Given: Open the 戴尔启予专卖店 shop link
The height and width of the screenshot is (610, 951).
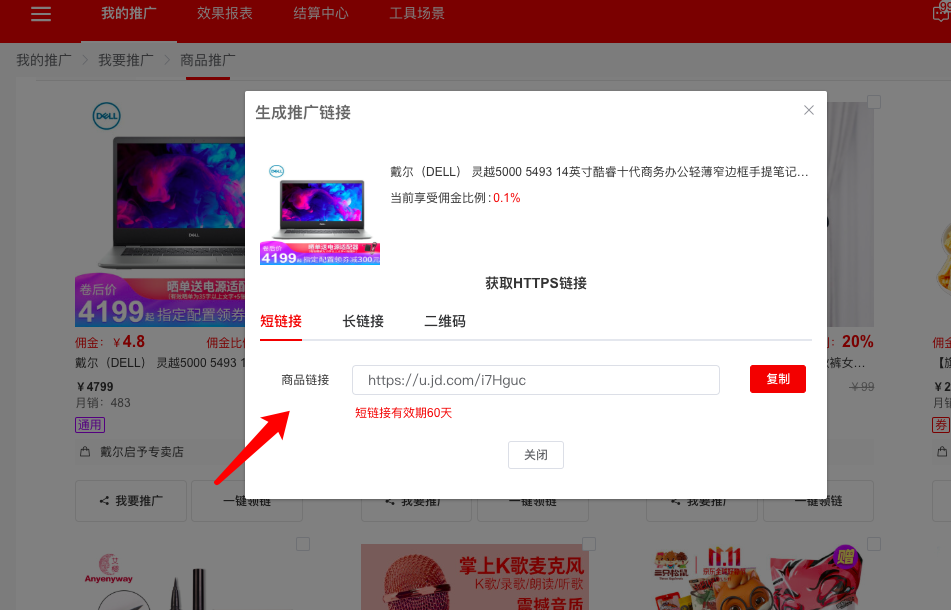Looking at the screenshot, I should point(141,452).
